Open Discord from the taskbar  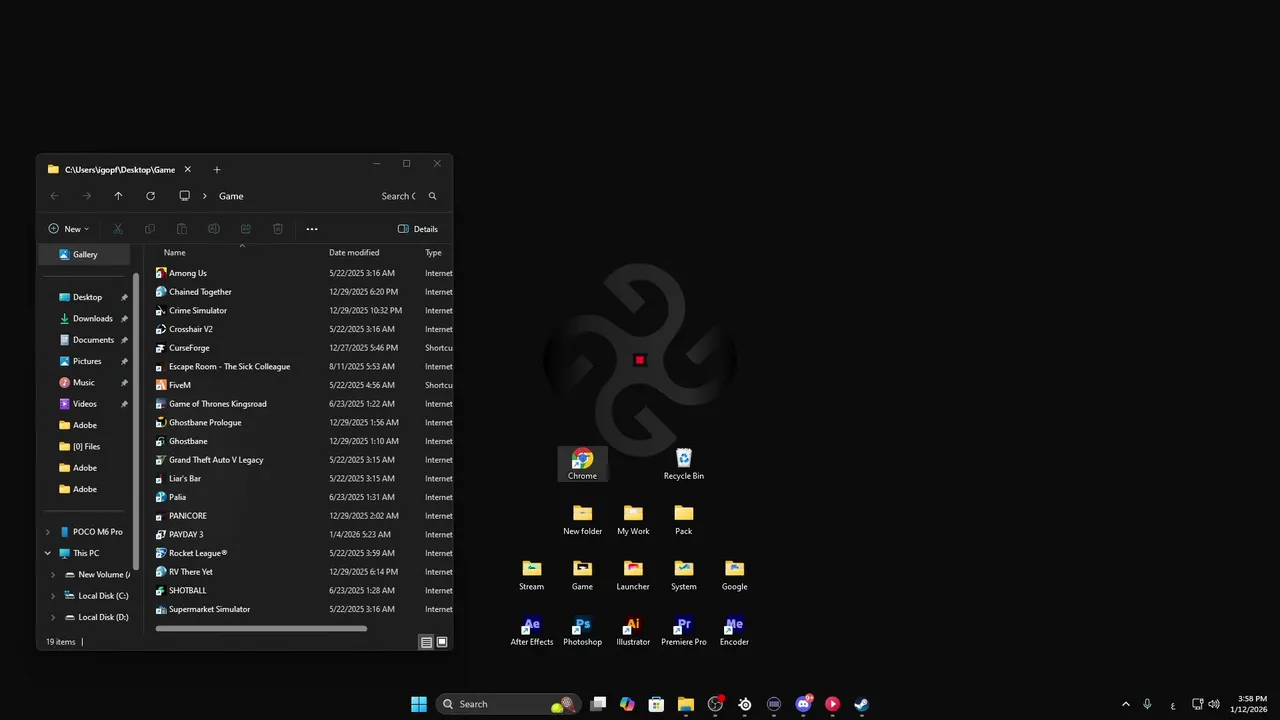[x=803, y=704]
